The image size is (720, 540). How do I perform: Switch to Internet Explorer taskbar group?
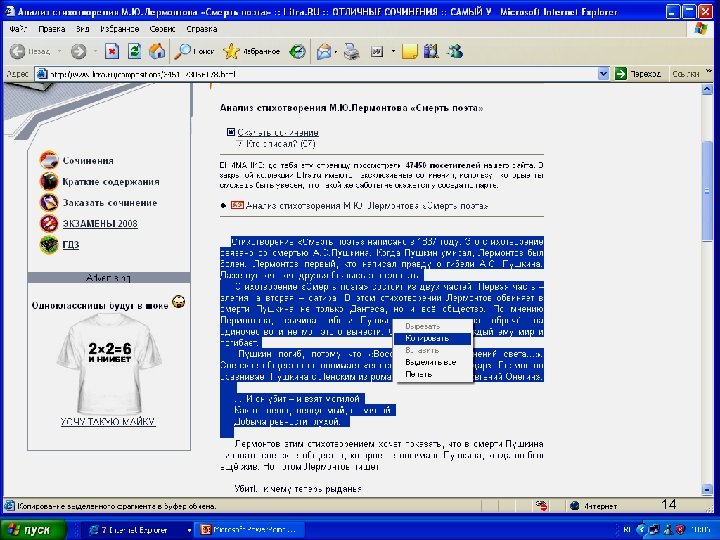(x=139, y=530)
